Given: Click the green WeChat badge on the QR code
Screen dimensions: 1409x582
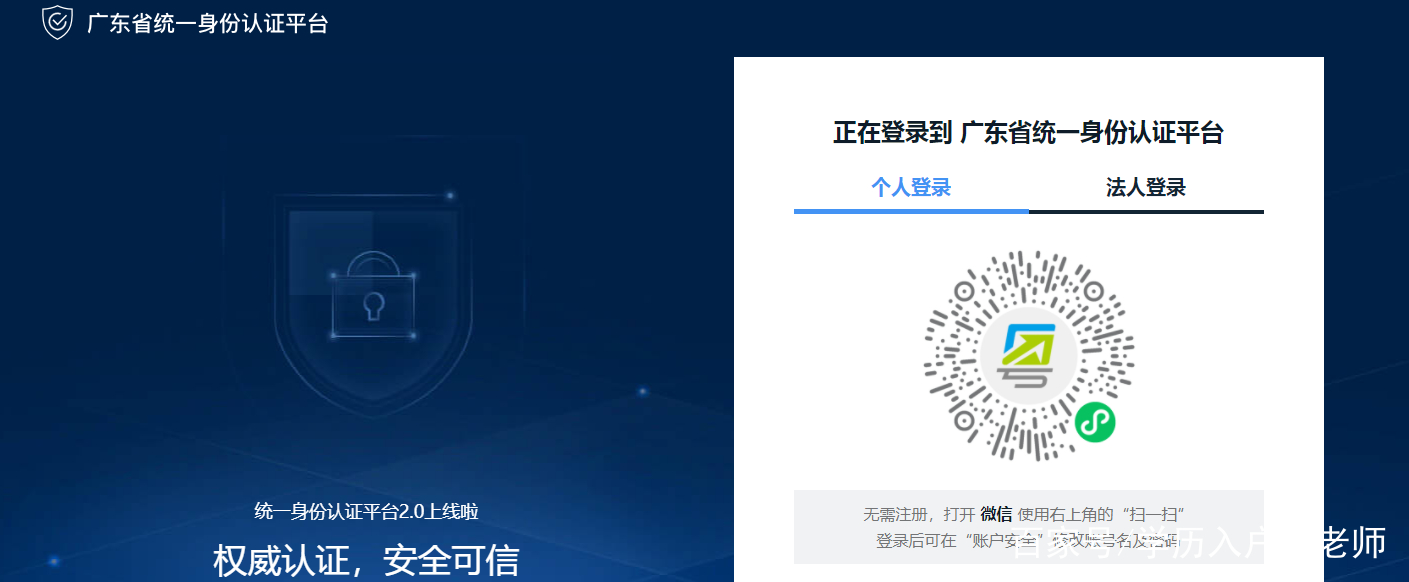Looking at the screenshot, I should pyautogui.click(x=1097, y=423).
